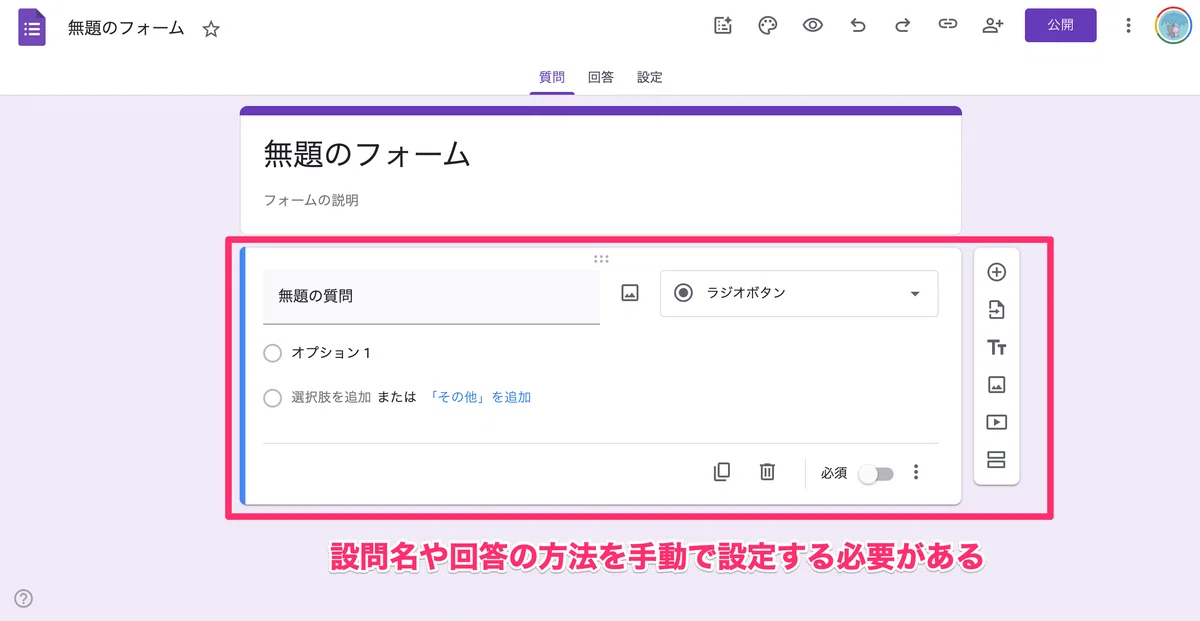Image resolution: width=1200 pixels, height=621 pixels.
Task: Switch to the 設定 tab
Action: (x=650, y=77)
